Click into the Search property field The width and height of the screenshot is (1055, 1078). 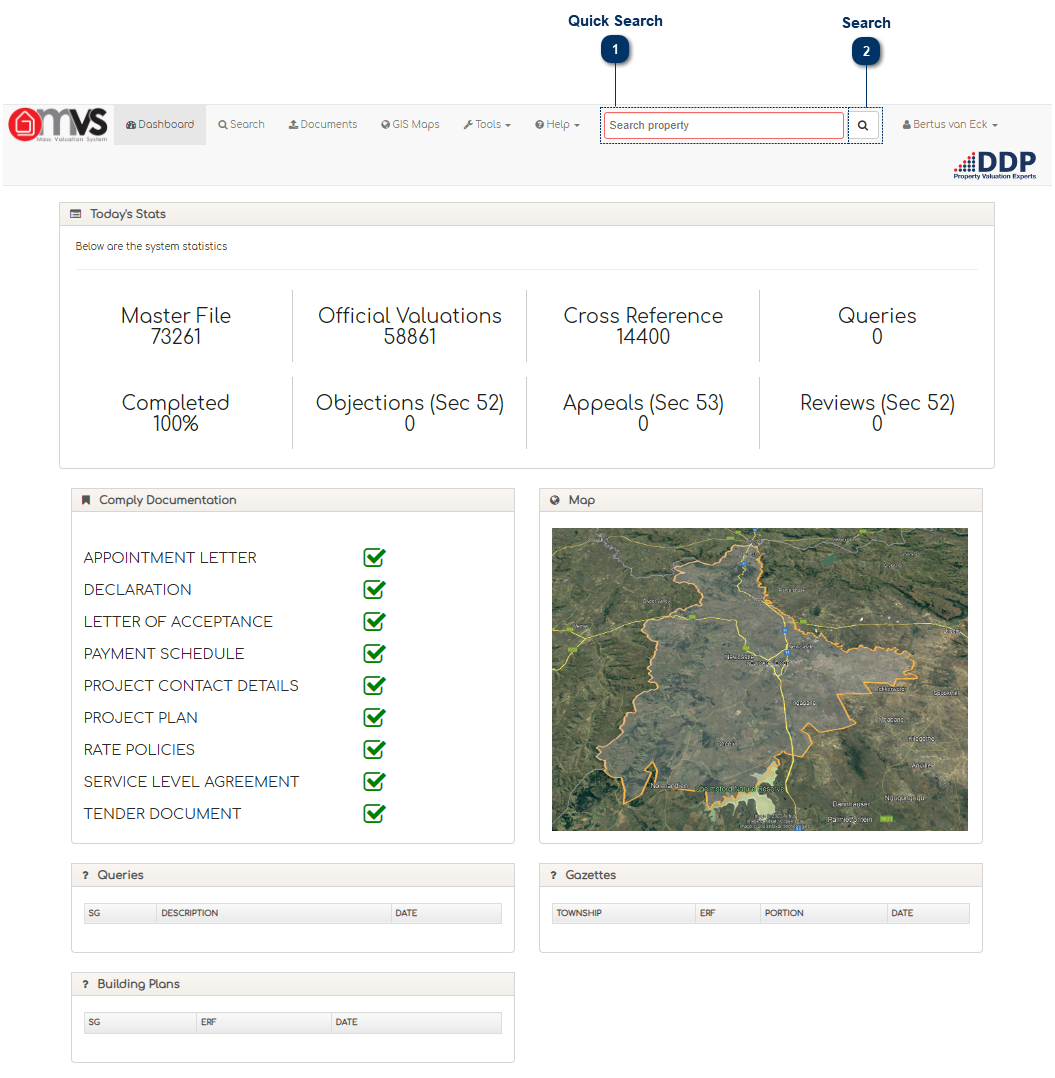click(724, 125)
